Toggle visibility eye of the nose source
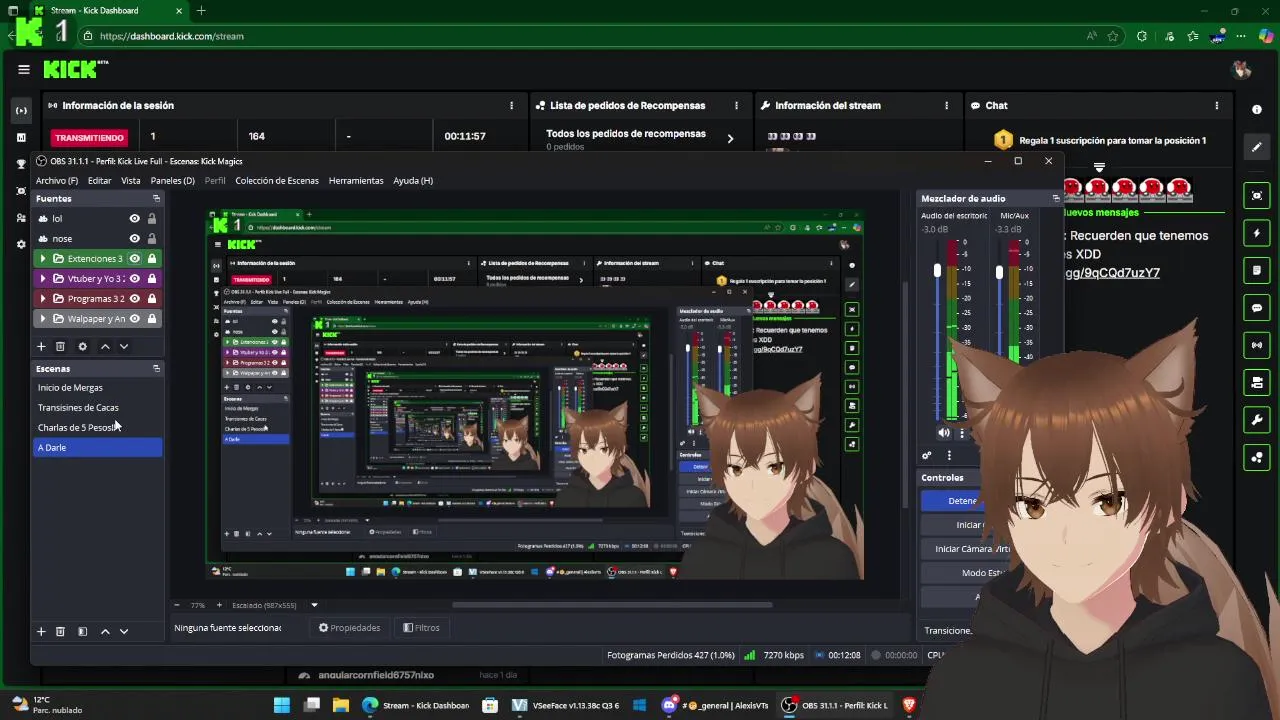Image resolution: width=1280 pixels, height=720 pixels. [x=134, y=238]
